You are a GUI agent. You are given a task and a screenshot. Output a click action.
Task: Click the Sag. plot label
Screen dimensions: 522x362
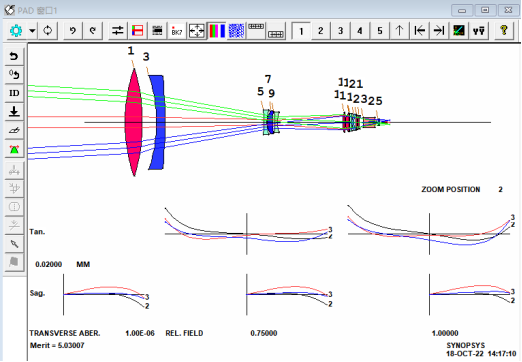37,293
